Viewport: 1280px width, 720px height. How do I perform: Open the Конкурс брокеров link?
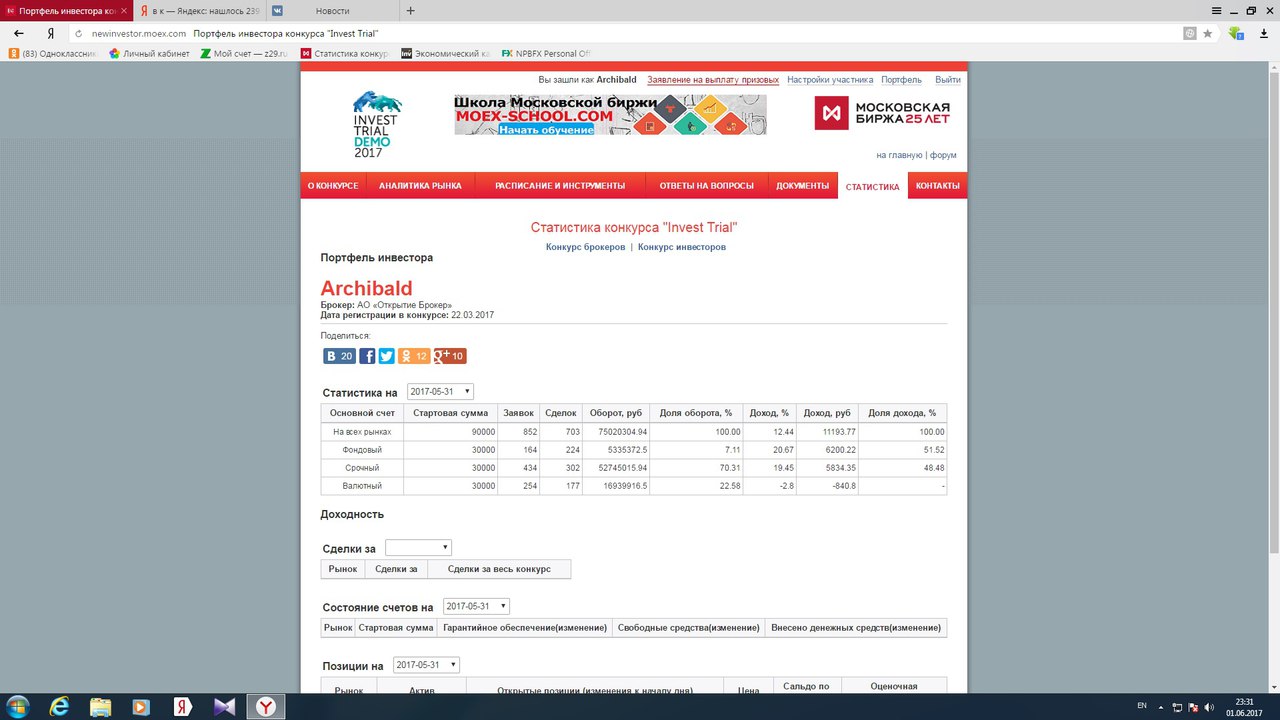point(585,247)
